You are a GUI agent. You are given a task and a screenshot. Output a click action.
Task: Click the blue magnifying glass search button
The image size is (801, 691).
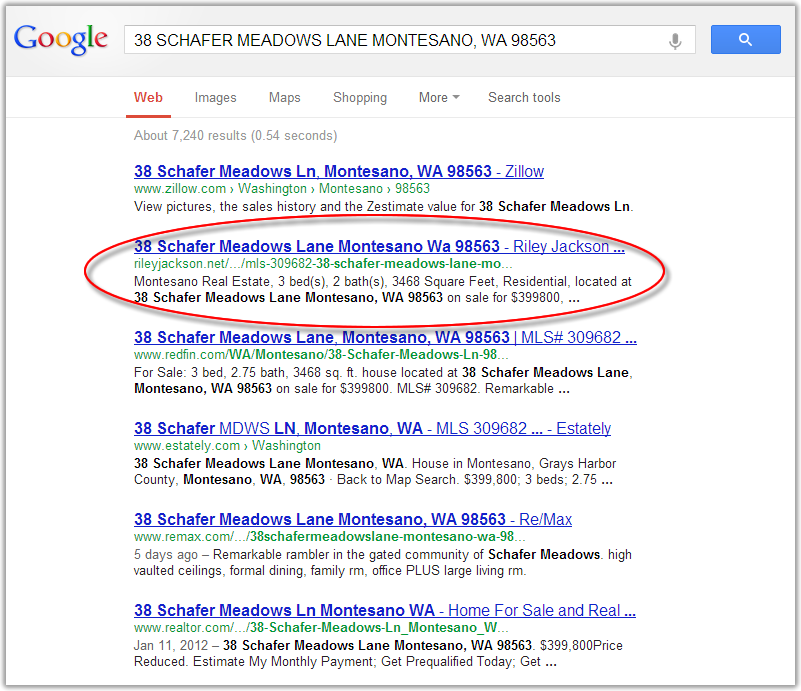(745, 39)
